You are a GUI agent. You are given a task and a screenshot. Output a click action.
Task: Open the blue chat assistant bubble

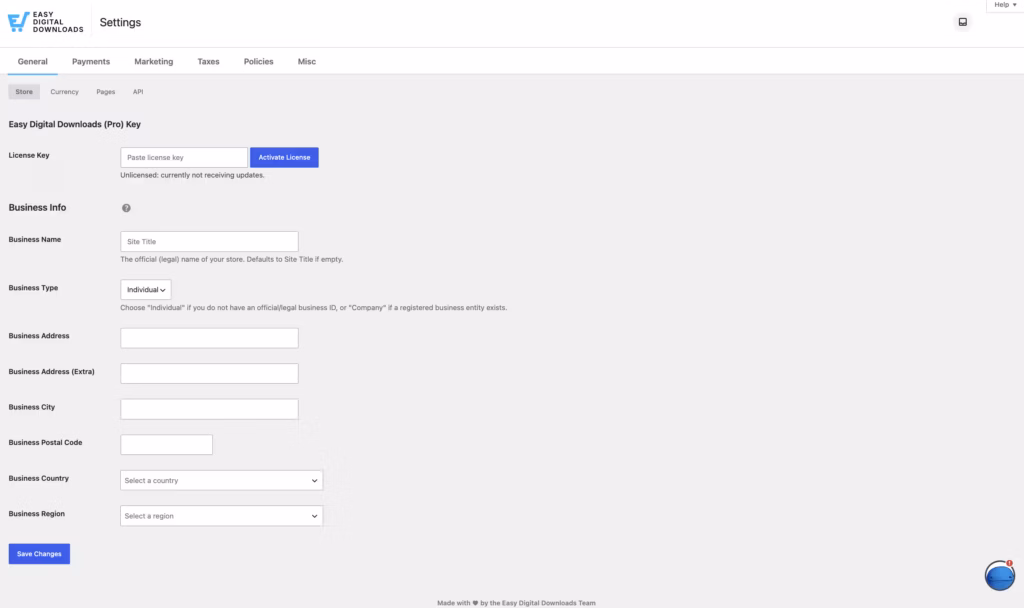click(x=1000, y=575)
